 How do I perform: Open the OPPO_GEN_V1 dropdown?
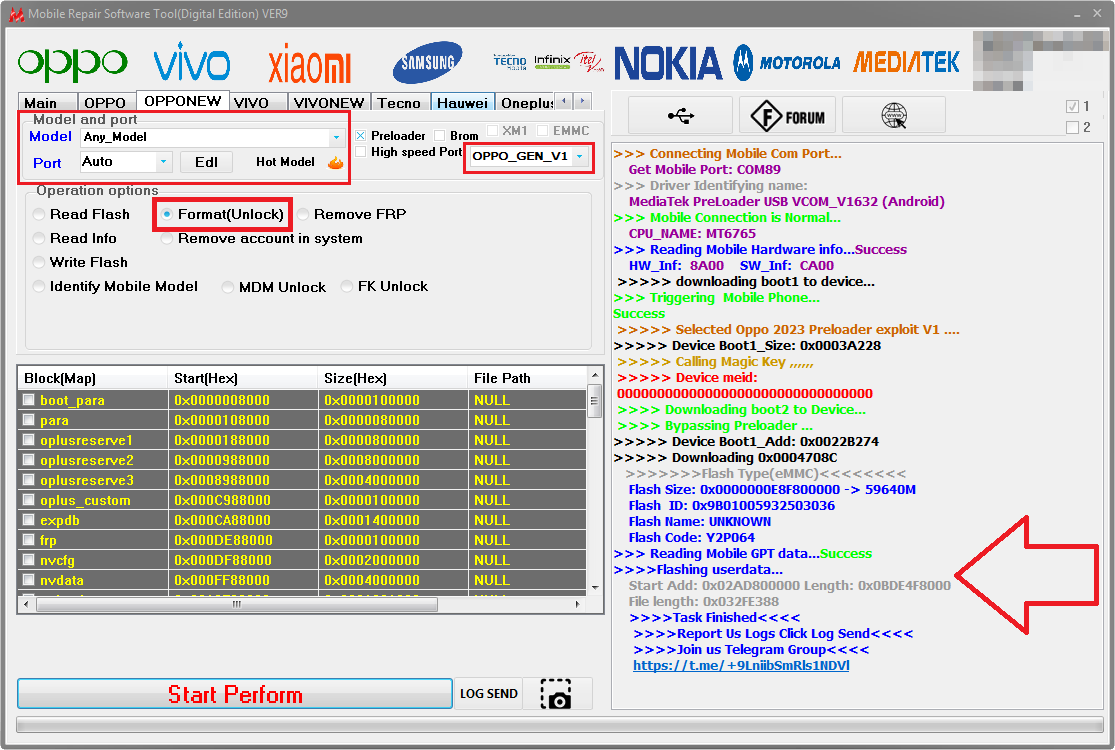click(580, 156)
